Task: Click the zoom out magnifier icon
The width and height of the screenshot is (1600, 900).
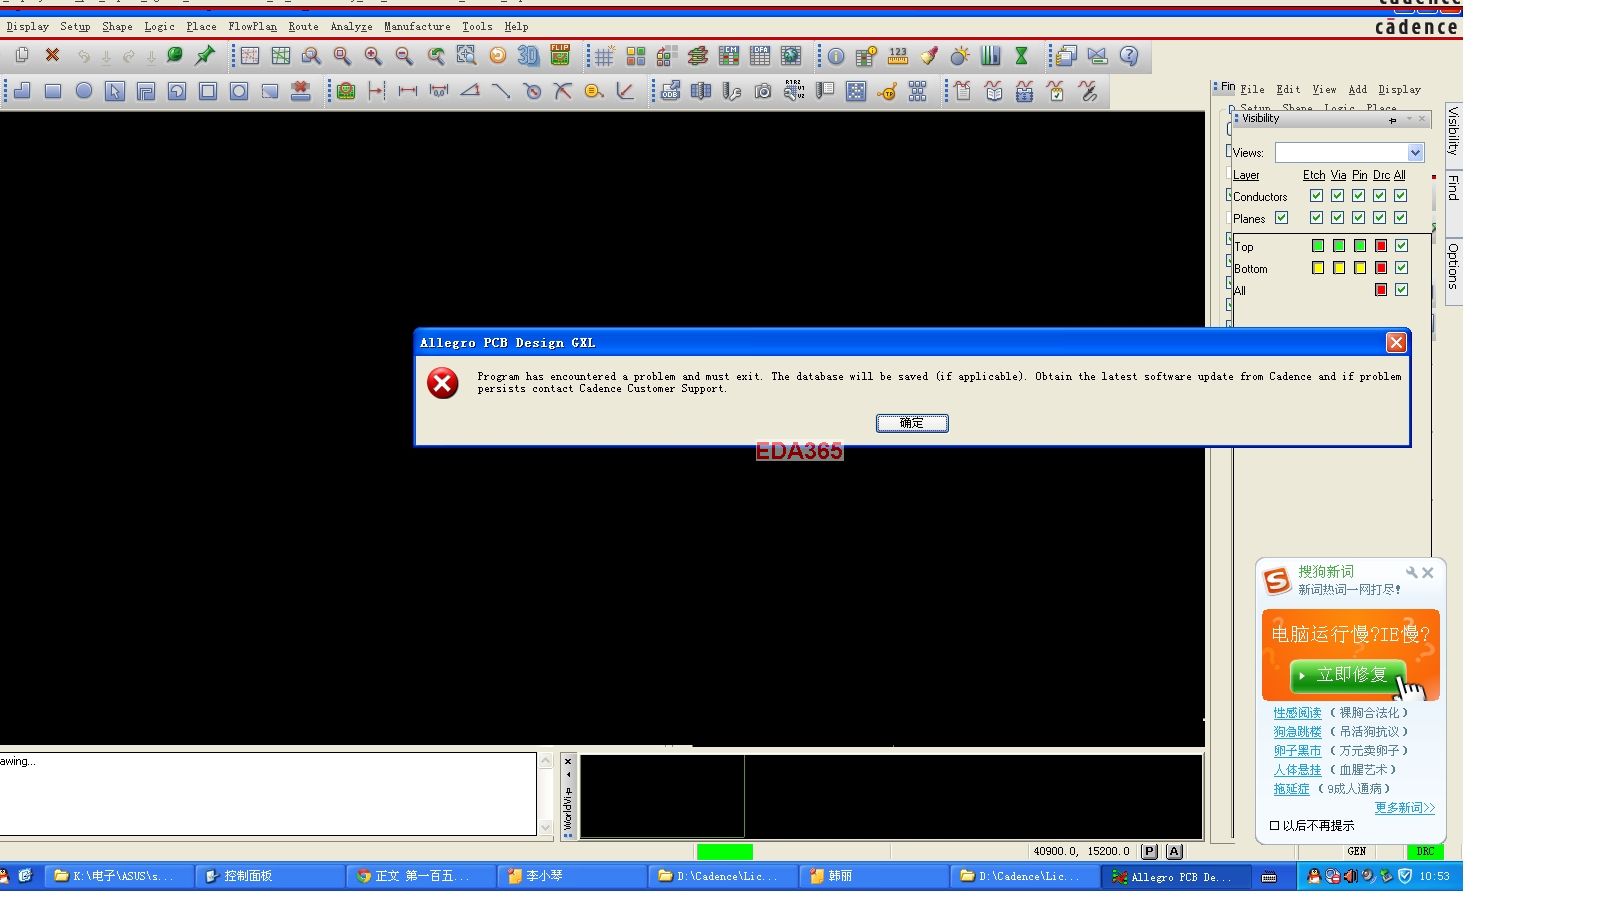Action: (404, 56)
